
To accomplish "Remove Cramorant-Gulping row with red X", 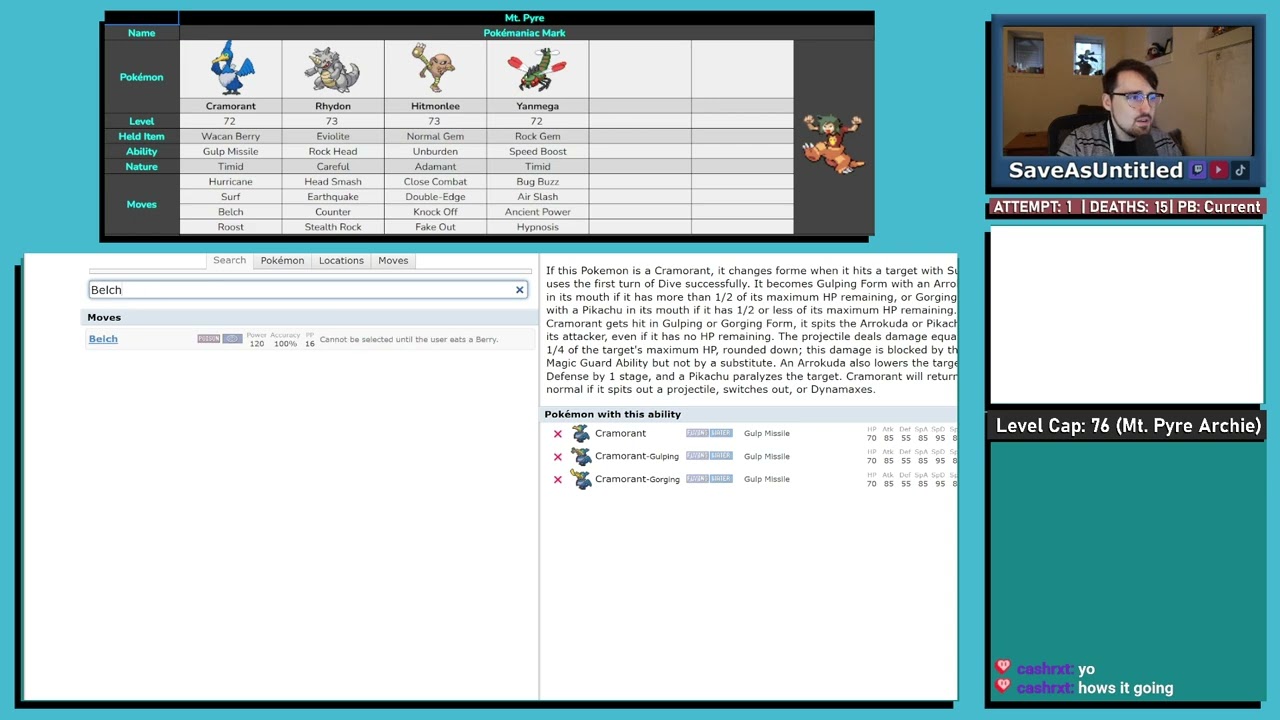I will (558, 457).
